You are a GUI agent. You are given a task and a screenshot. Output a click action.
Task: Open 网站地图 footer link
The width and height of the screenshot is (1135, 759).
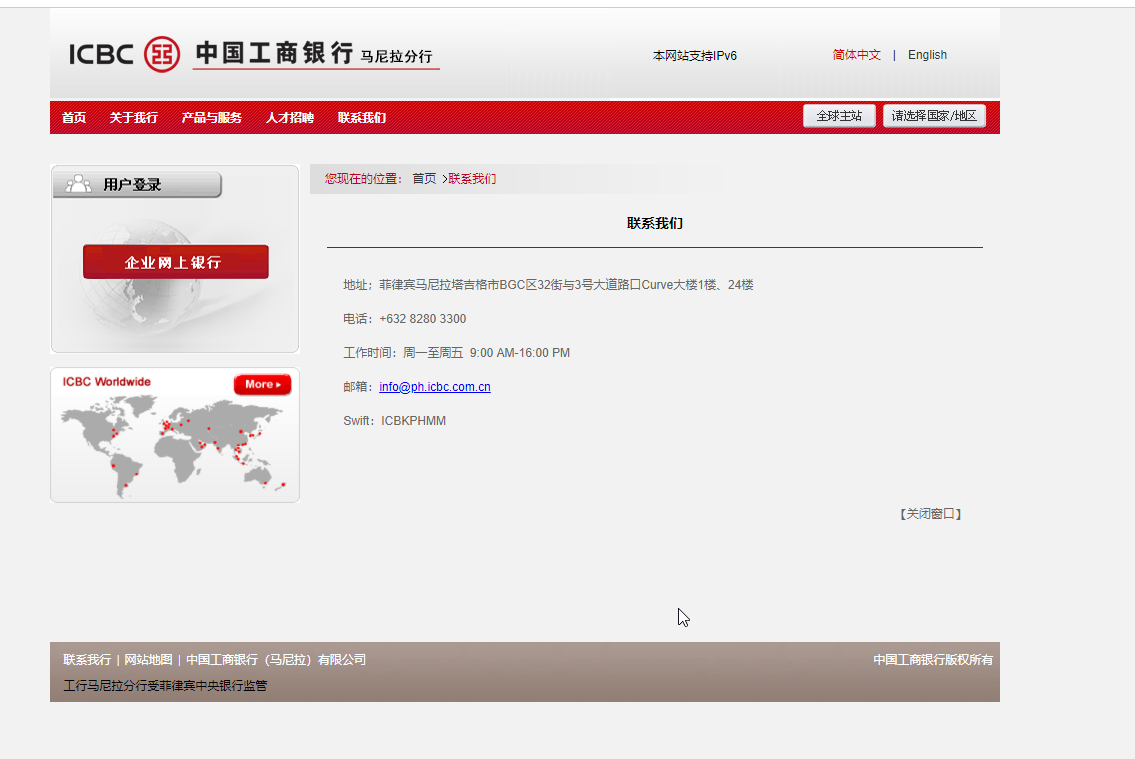pyautogui.click(x=148, y=660)
